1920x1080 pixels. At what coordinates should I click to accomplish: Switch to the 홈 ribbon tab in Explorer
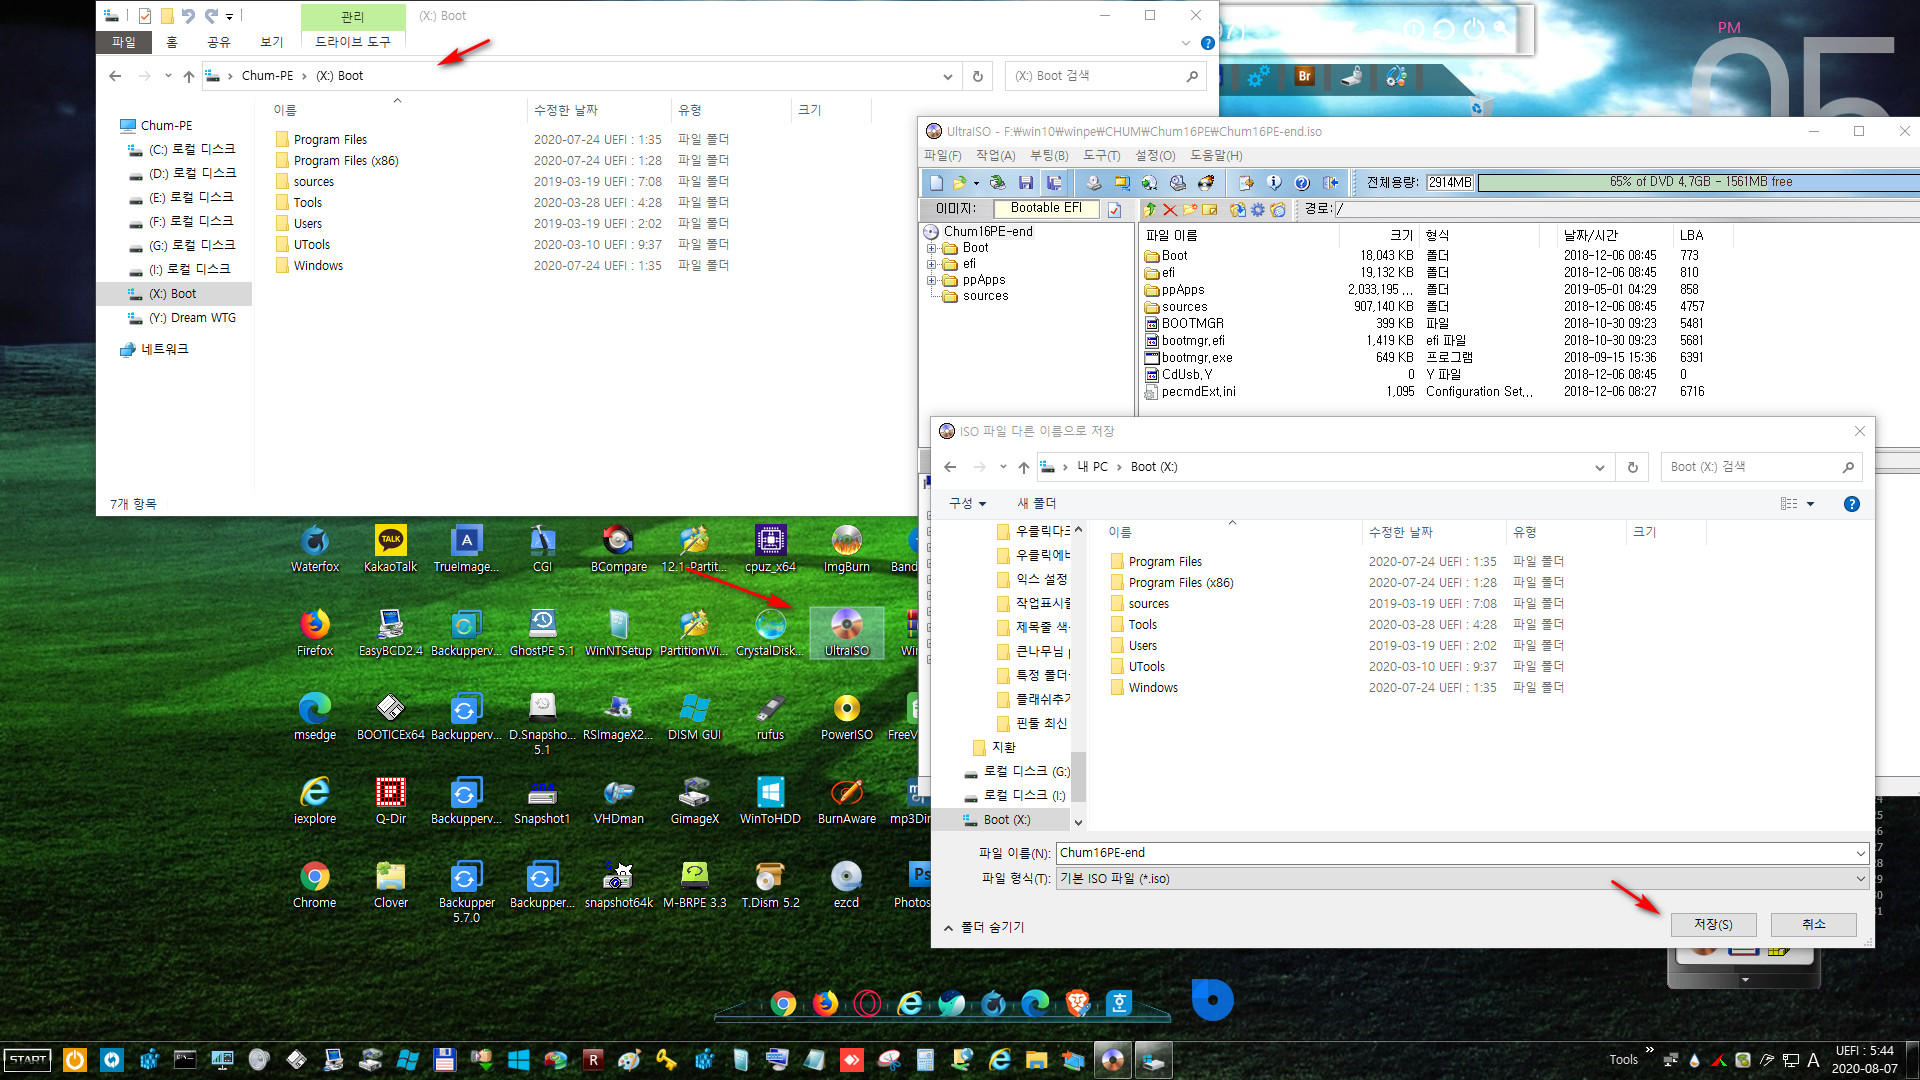171,42
